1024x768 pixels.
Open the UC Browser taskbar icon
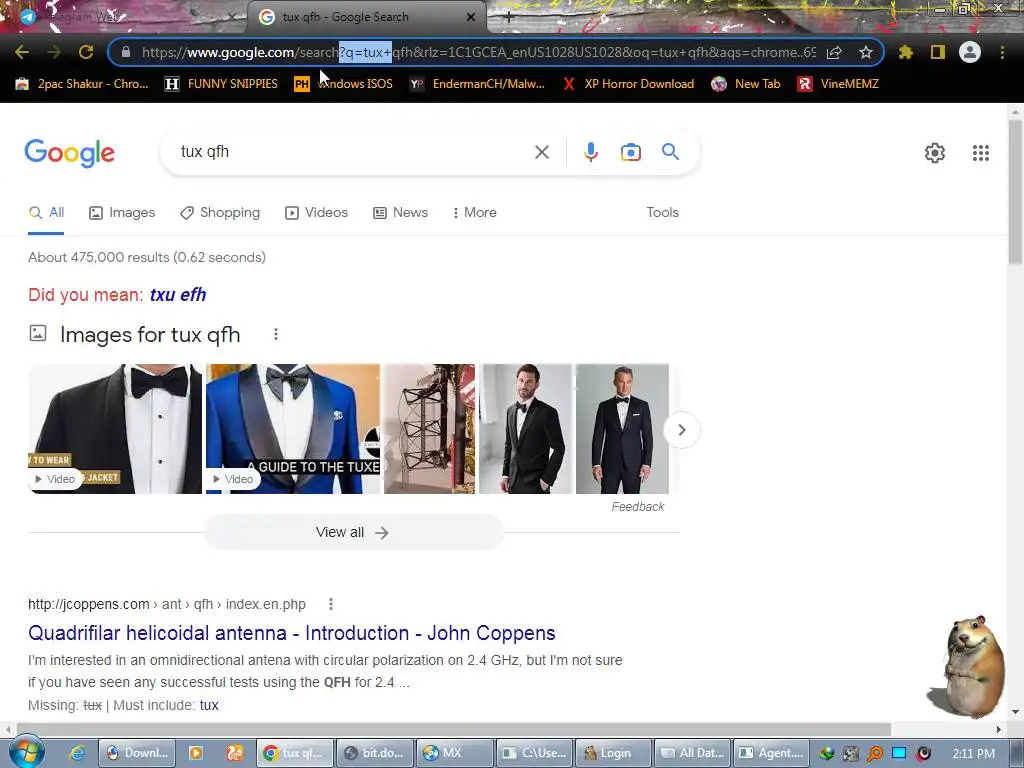click(x=234, y=753)
